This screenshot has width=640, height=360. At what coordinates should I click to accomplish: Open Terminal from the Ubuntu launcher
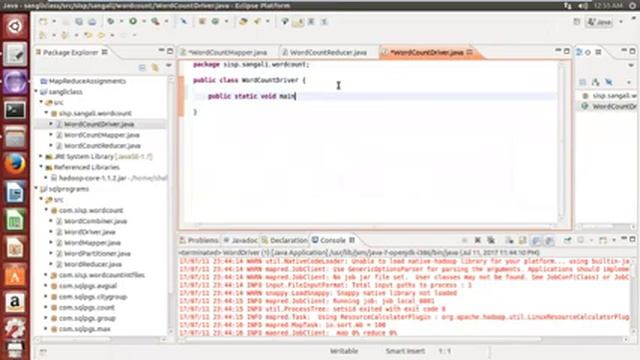(x=15, y=110)
